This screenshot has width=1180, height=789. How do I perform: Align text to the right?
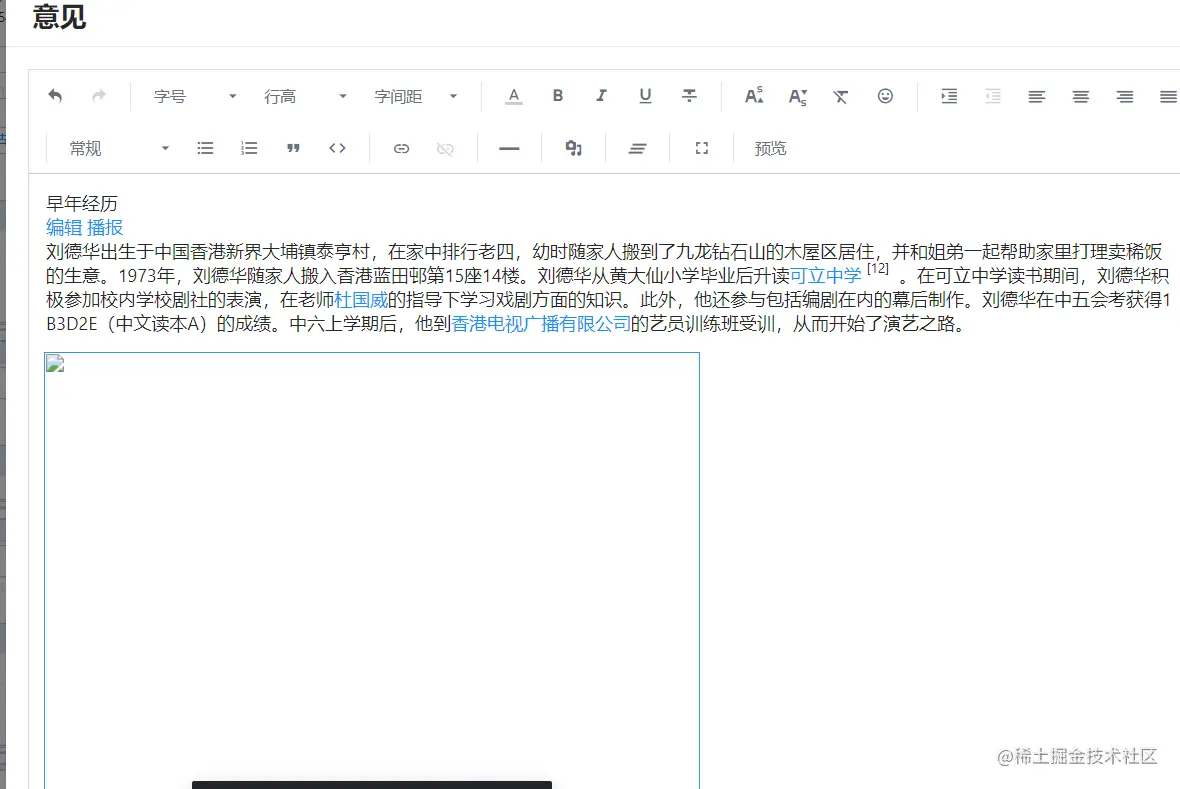(x=1124, y=96)
